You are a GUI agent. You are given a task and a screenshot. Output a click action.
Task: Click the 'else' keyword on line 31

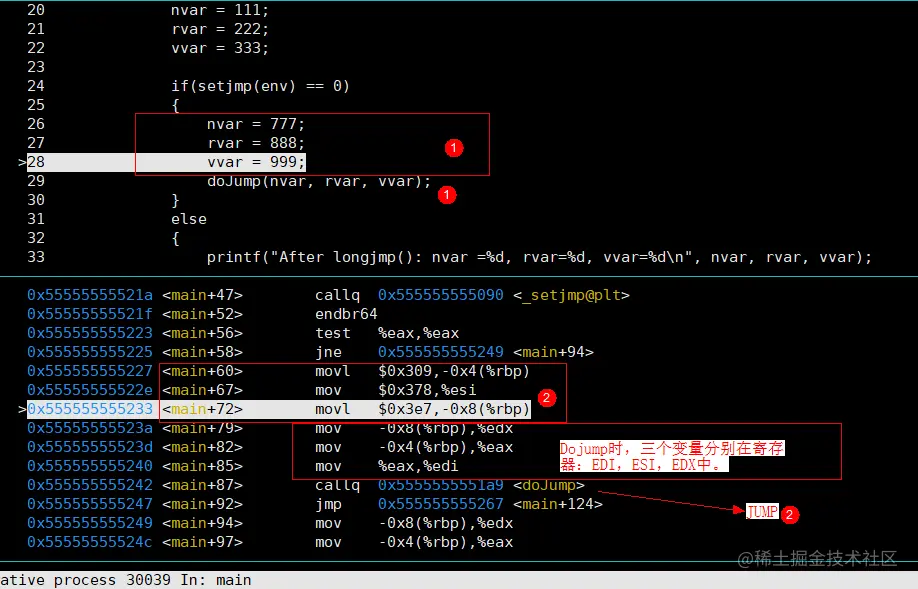[x=189, y=219]
